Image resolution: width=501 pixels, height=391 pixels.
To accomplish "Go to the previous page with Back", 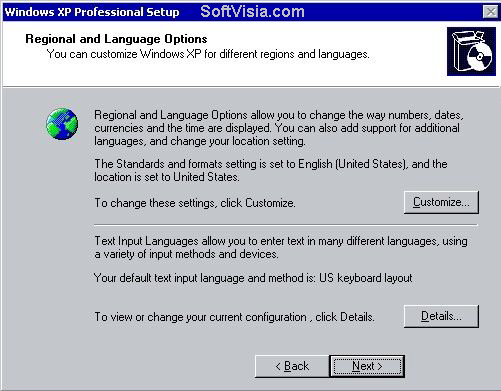I will coord(292,366).
